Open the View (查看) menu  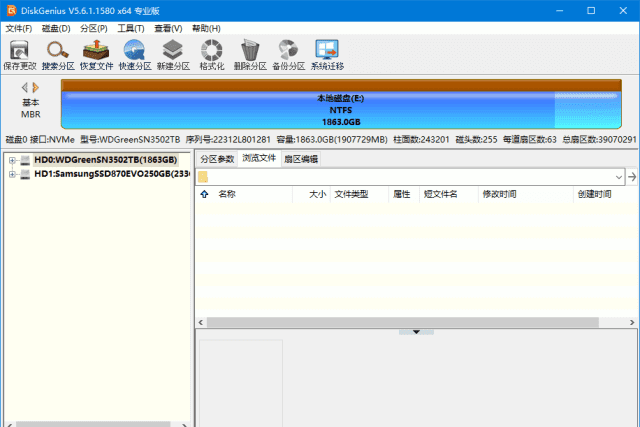168,28
